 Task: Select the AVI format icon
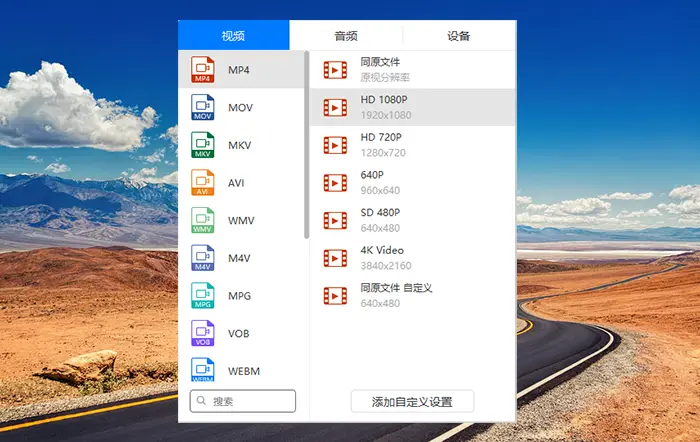[203, 183]
